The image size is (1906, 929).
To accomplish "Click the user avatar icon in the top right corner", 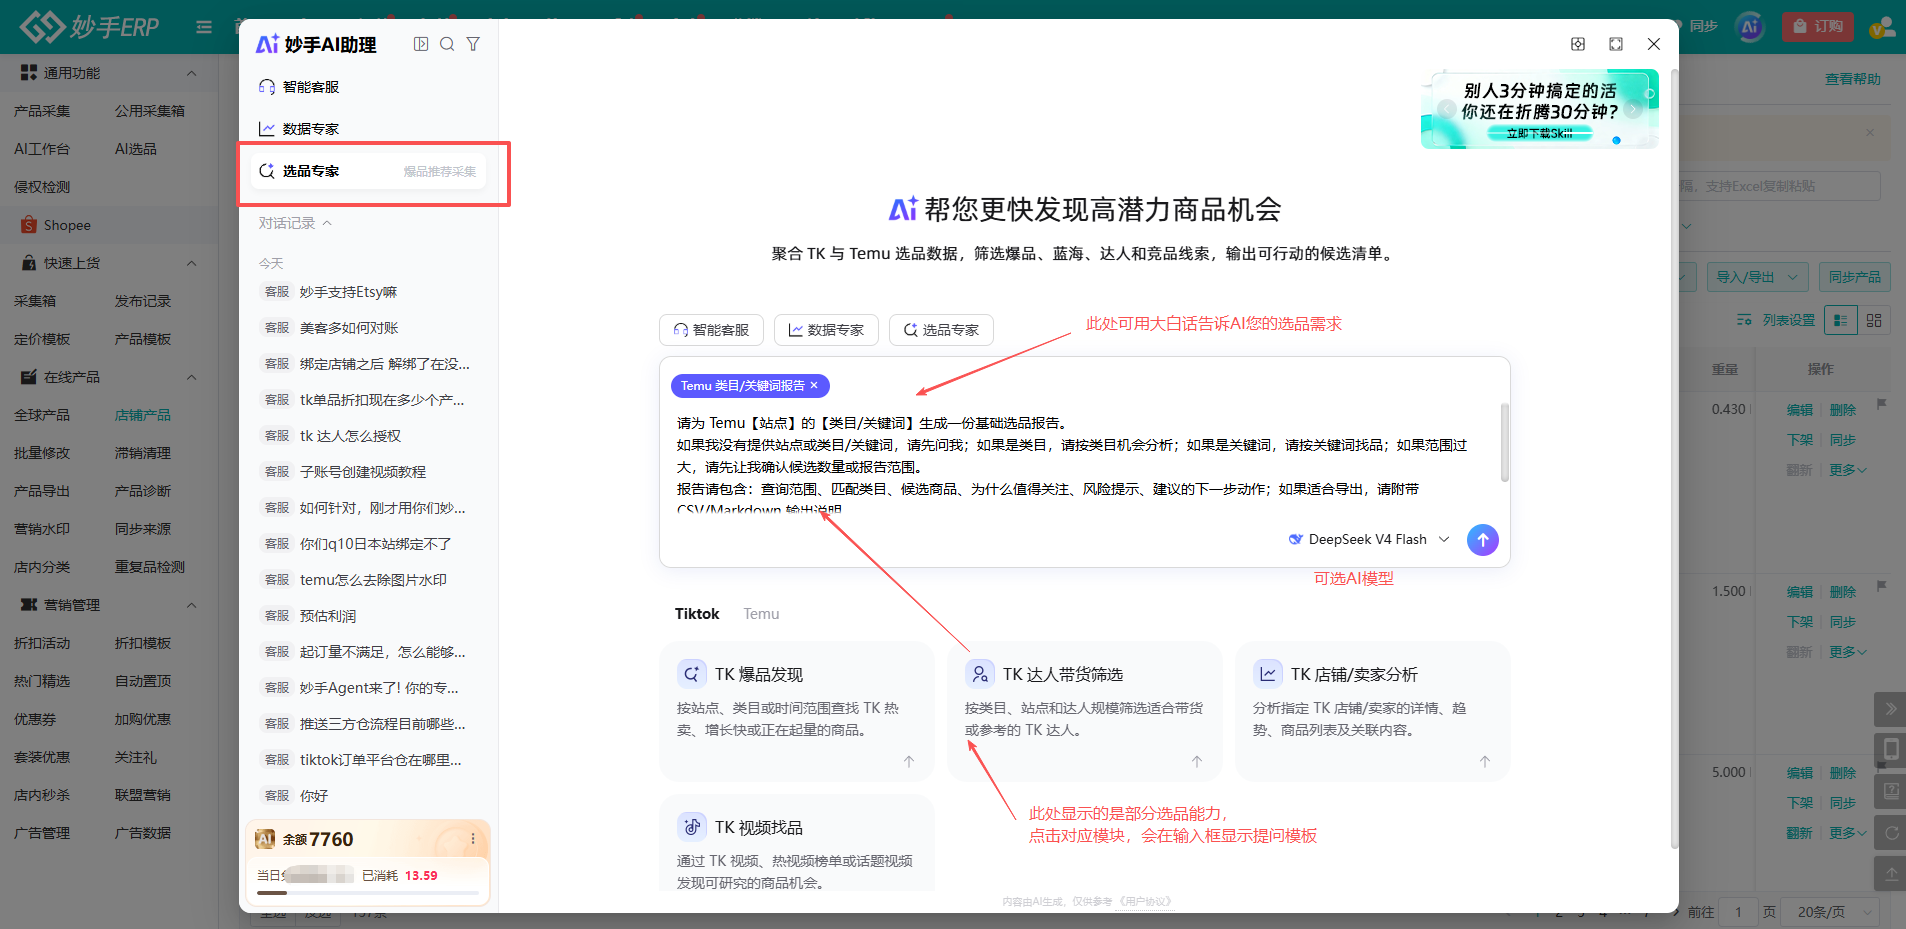I will (x=1882, y=27).
